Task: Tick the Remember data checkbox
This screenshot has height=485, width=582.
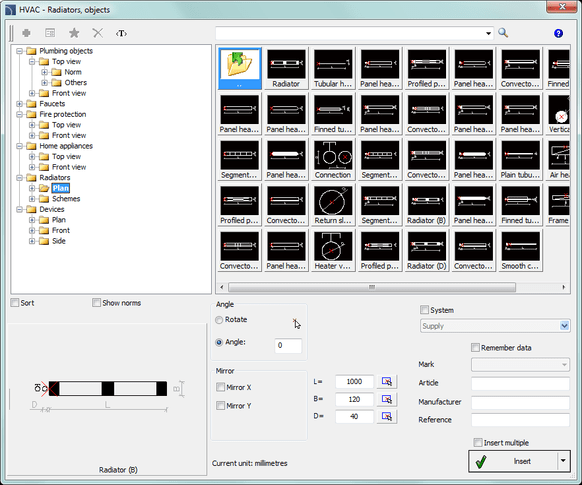Action: click(475, 347)
